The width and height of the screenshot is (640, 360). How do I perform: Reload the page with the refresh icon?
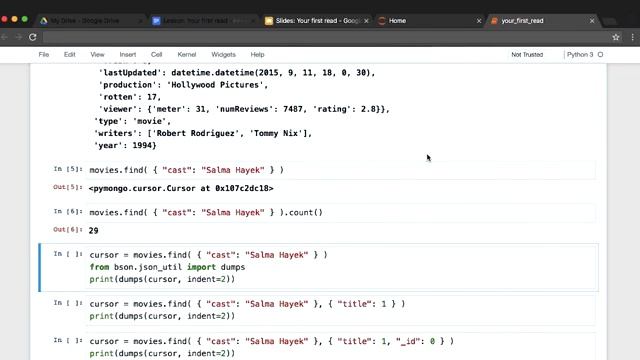pyautogui.click(x=33, y=37)
